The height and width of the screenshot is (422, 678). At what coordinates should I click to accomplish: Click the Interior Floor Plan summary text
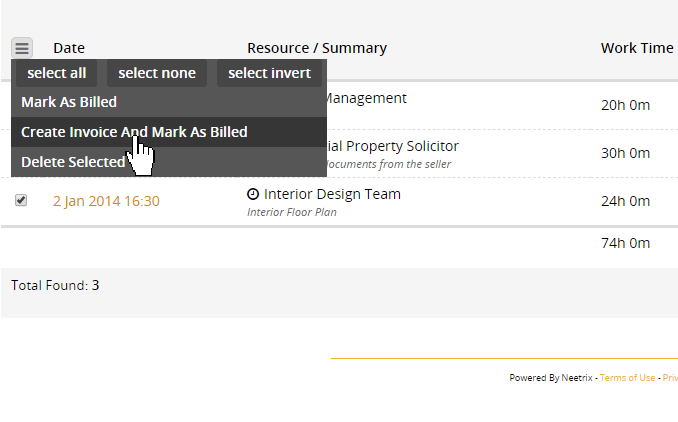292,212
